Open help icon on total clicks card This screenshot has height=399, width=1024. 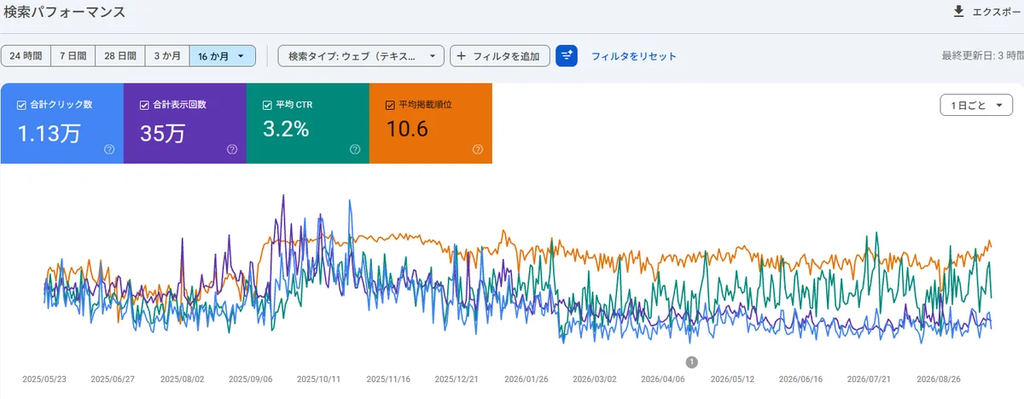pyautogui.click(x=109, y=150)
